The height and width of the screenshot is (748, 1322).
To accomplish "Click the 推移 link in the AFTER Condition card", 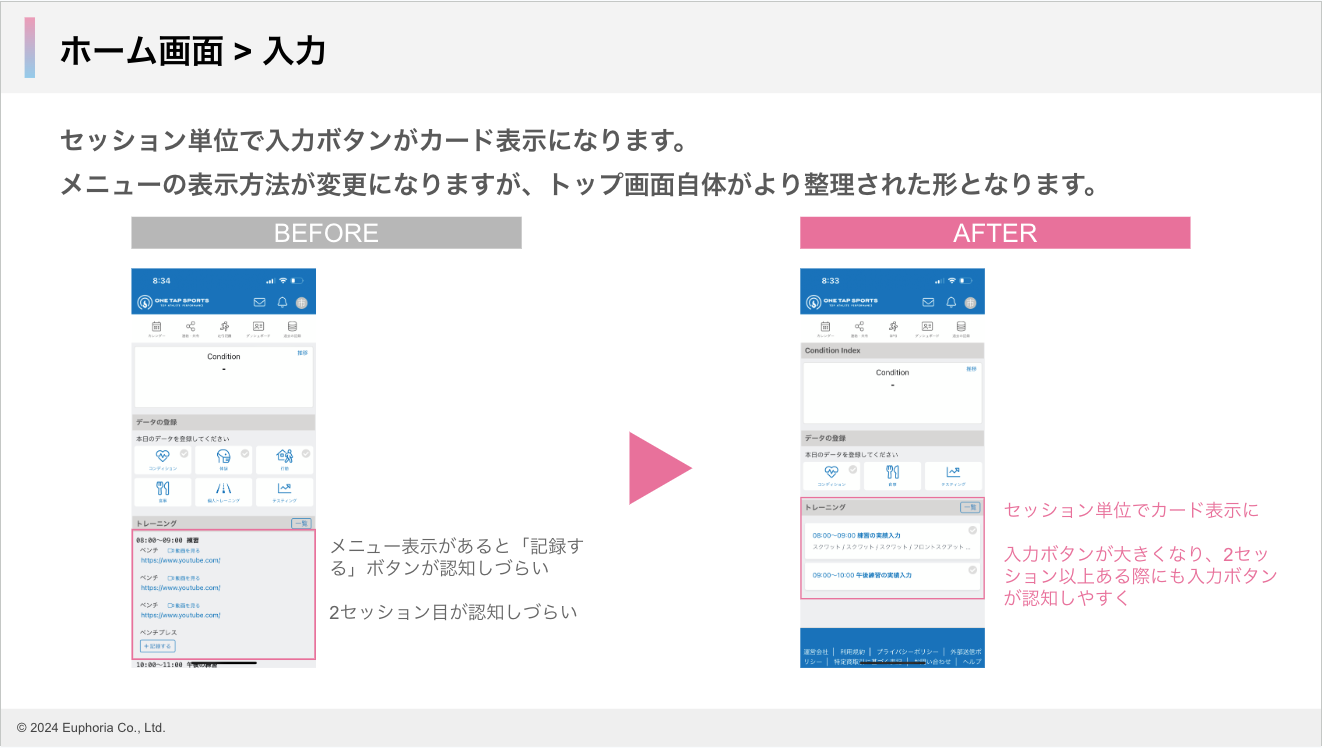I will (971, 369).
